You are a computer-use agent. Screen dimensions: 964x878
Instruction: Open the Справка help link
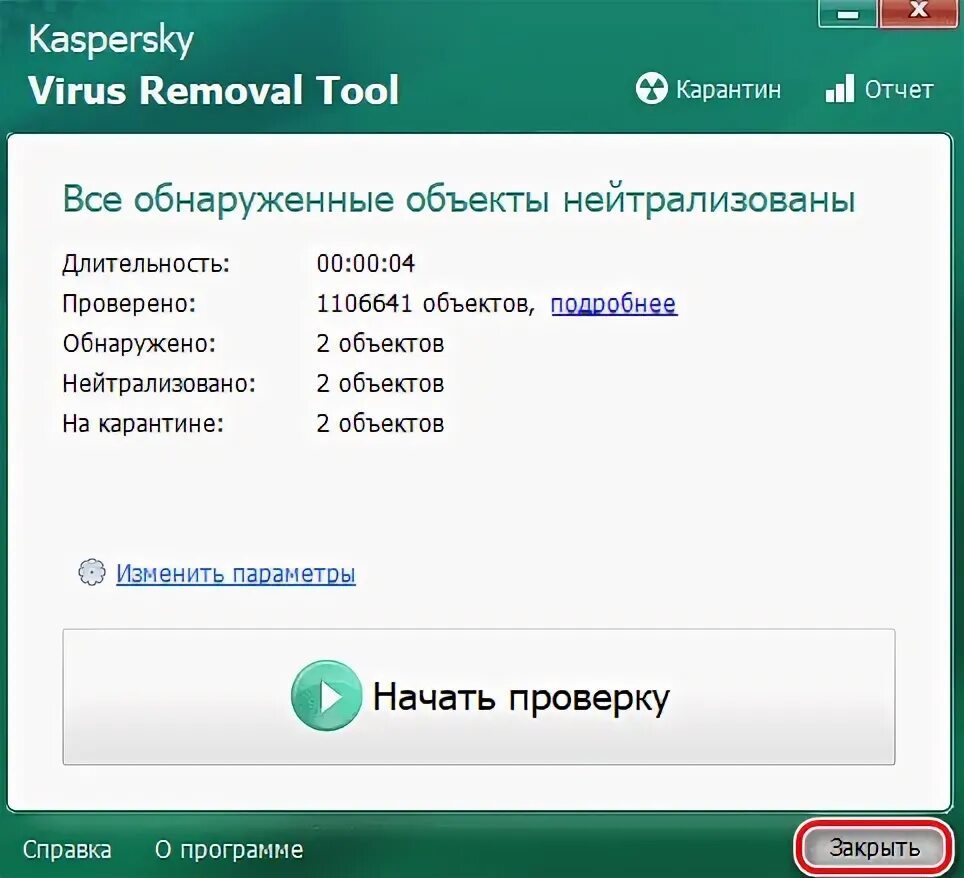click(67, 850)
